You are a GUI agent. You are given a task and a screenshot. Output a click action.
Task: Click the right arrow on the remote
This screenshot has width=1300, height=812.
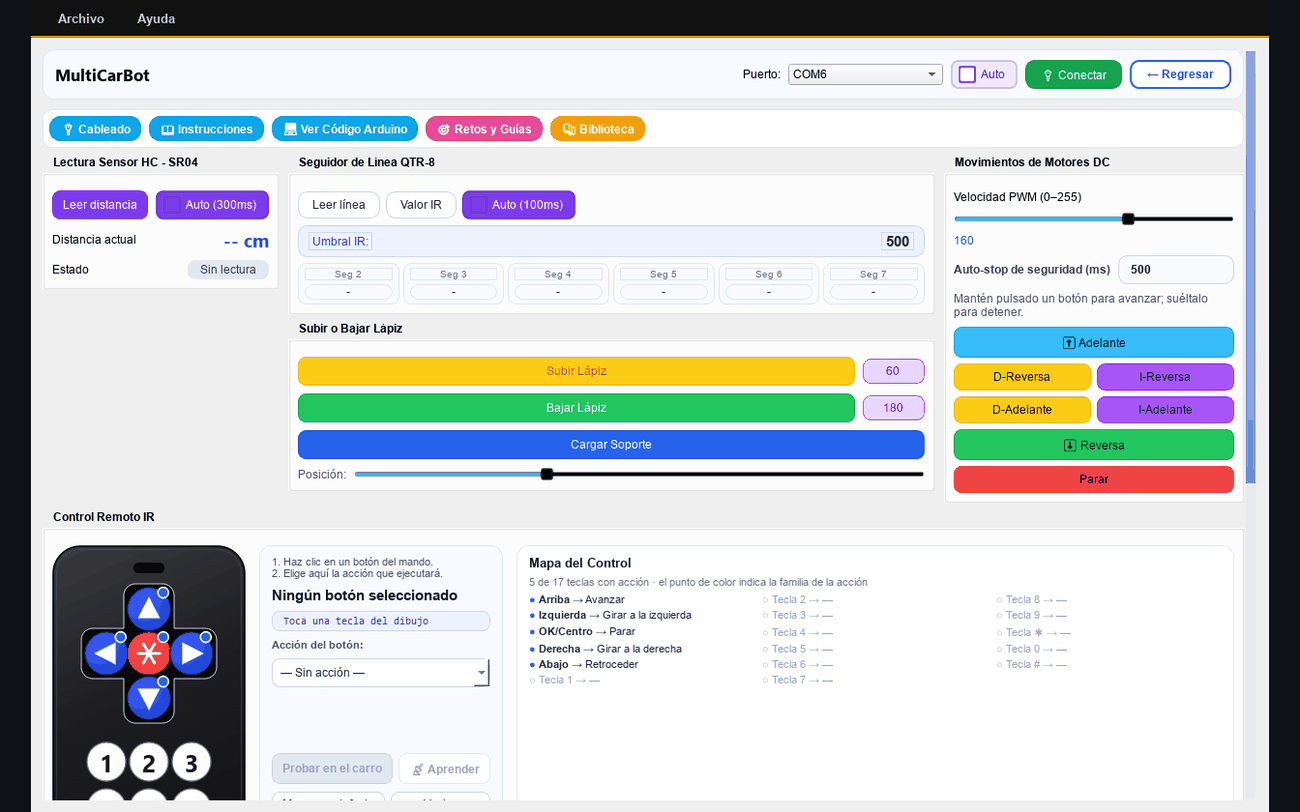[191, 655]
